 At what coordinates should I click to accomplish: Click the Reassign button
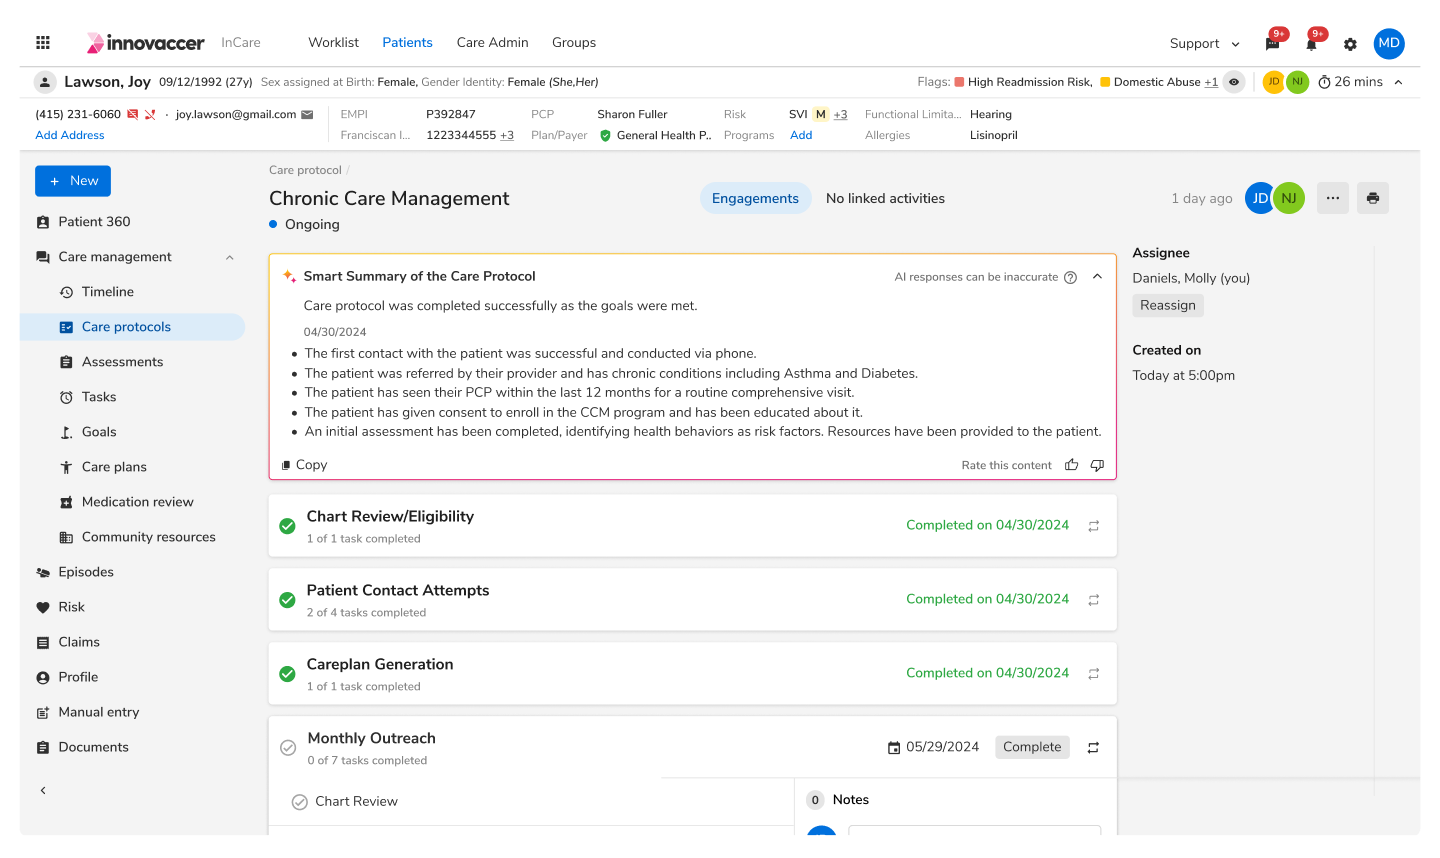point(1168,306)
